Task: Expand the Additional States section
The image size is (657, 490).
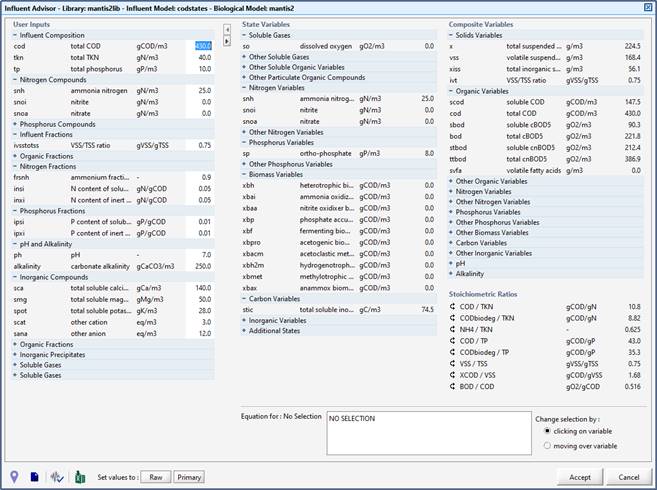Action: pos(244,331)
